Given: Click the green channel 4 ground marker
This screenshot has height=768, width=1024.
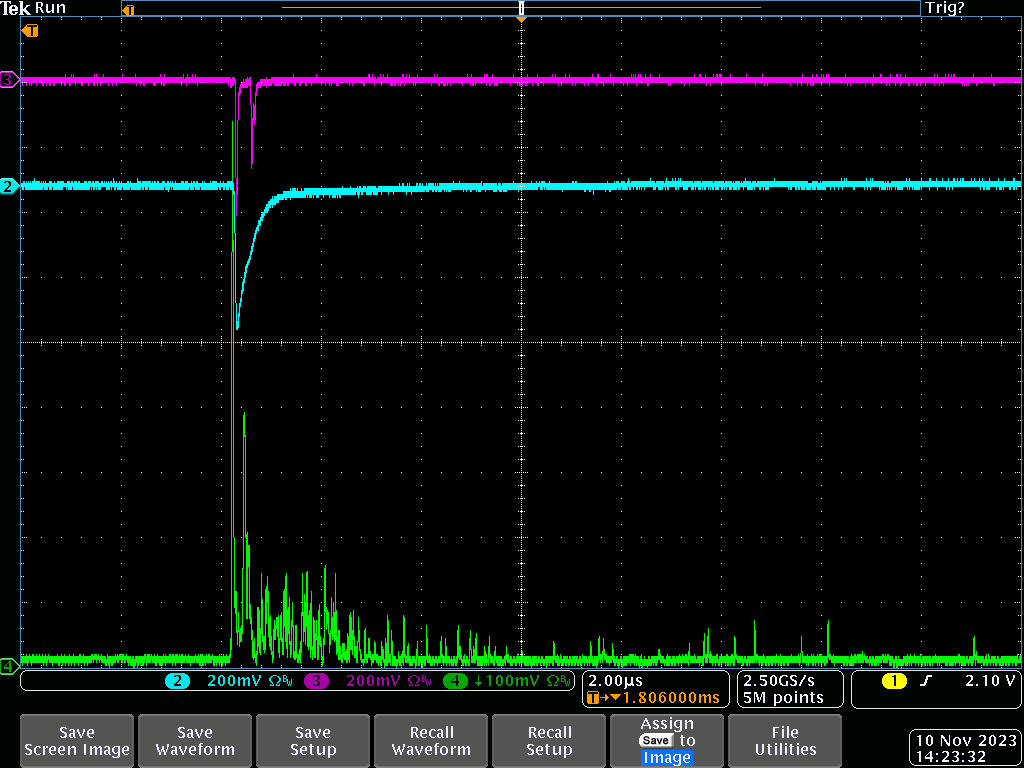Looking at the screenshot, I should tap(9, 665).
